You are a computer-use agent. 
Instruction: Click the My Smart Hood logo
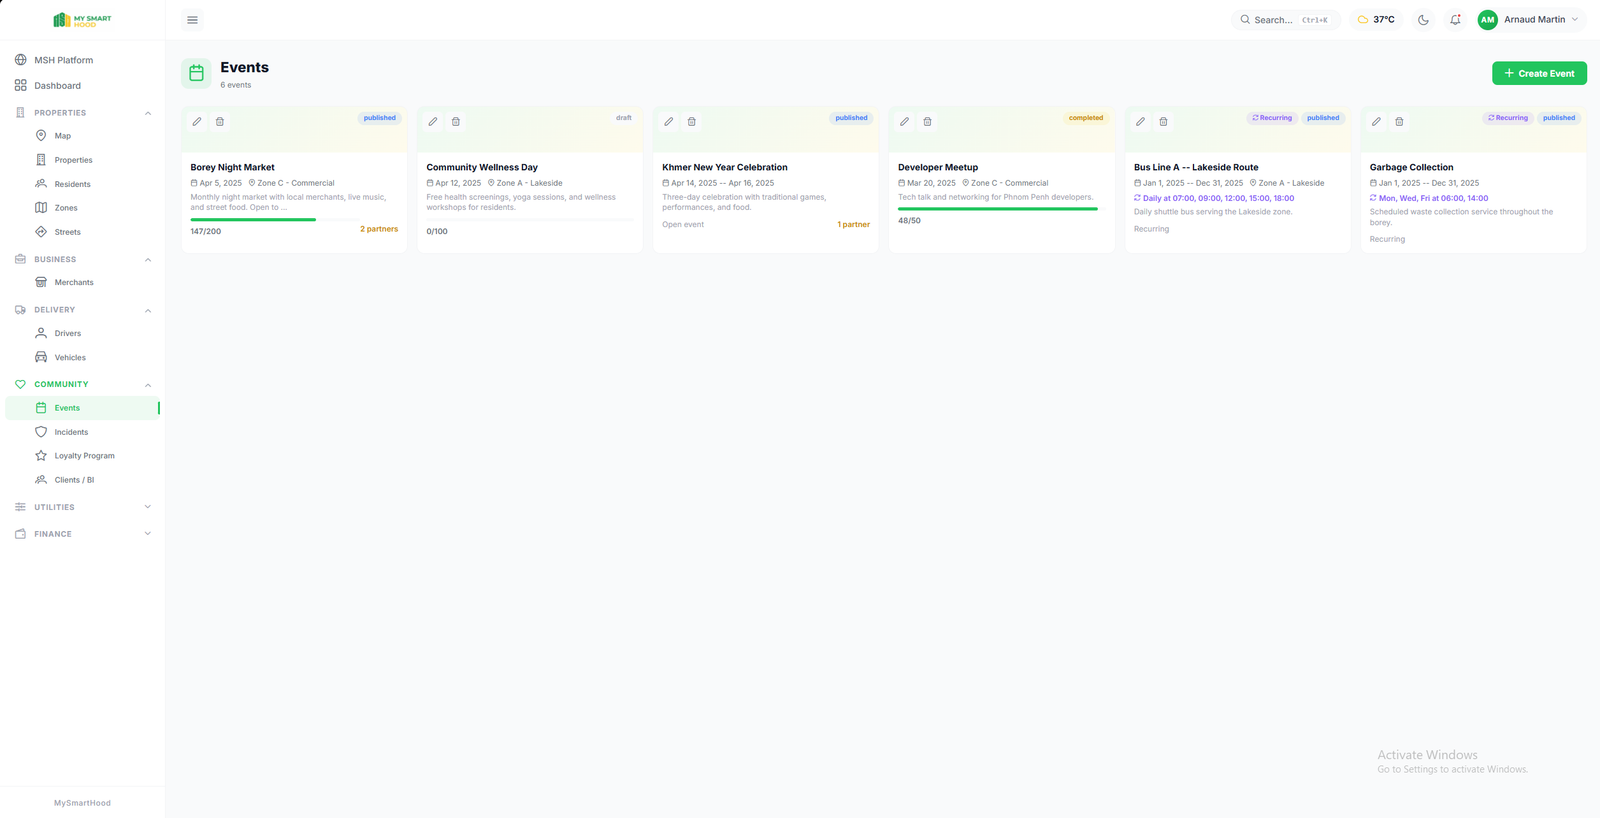point(82,20)
